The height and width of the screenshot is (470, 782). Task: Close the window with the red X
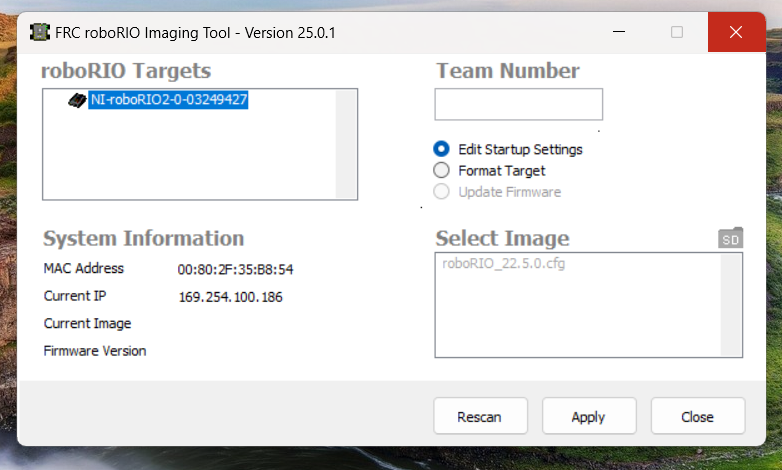pos(736,32)
